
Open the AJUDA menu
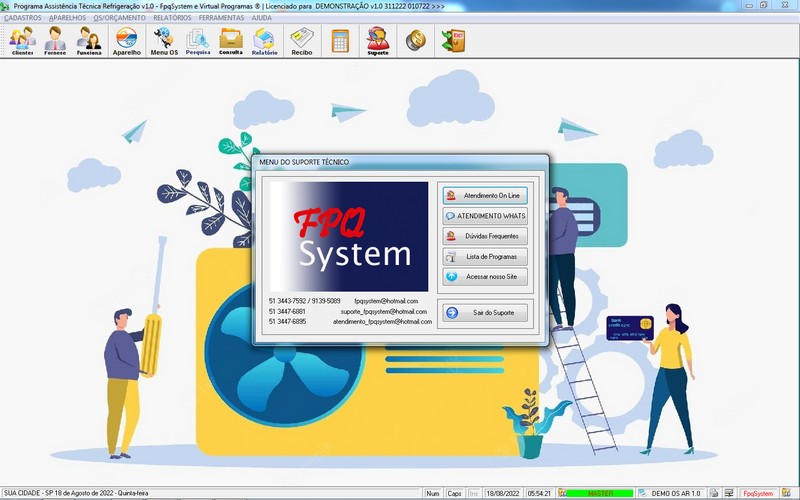click(261, 18)
